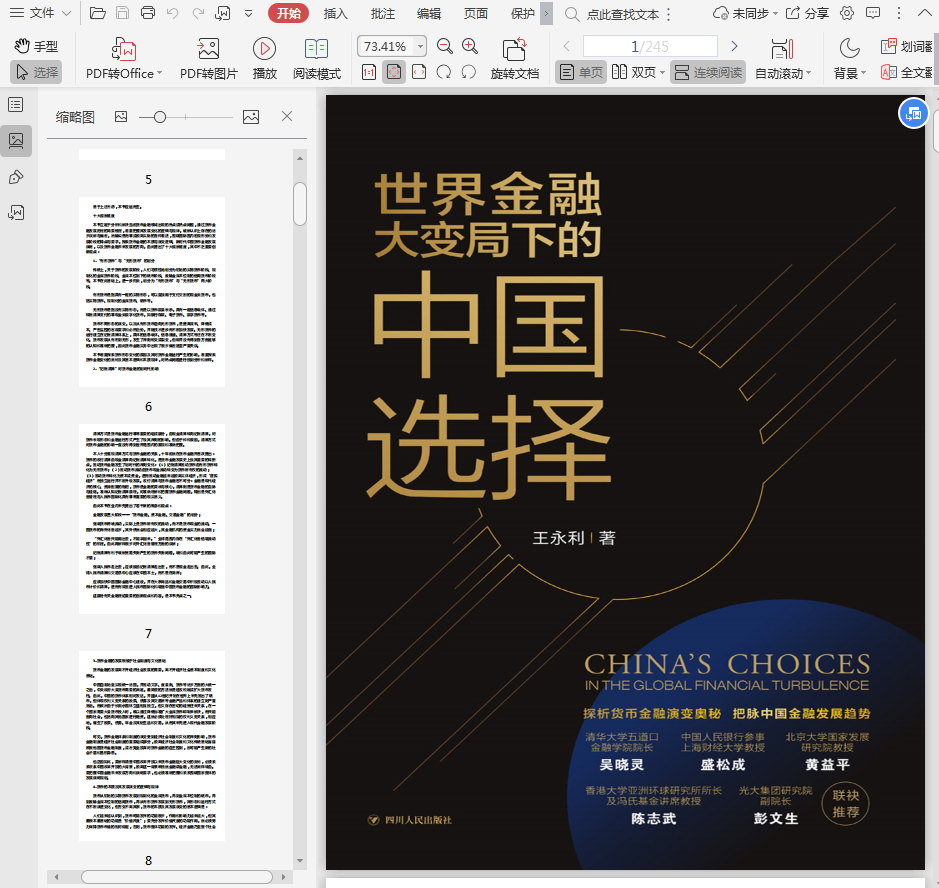This screenshot has width=939, height=888.
Task: Open the 未同步 cloud sync dropdown
Action: coord(745,13)
